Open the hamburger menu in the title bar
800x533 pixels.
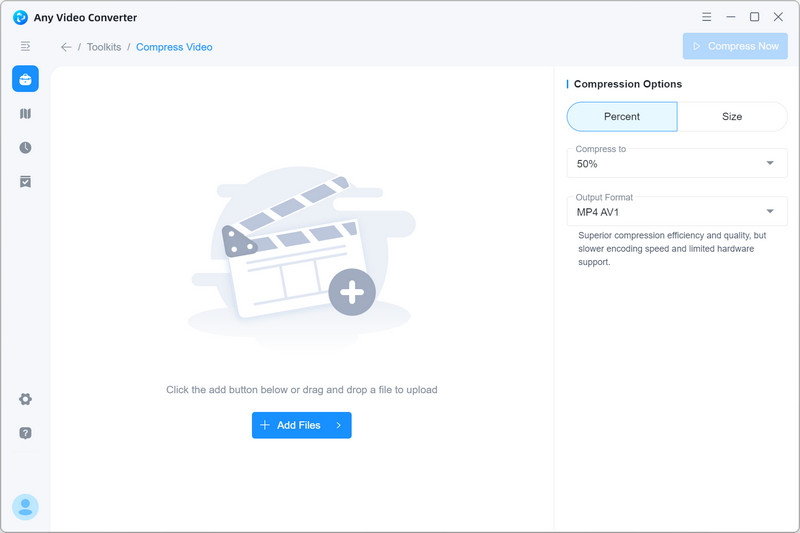click(707, 17)
